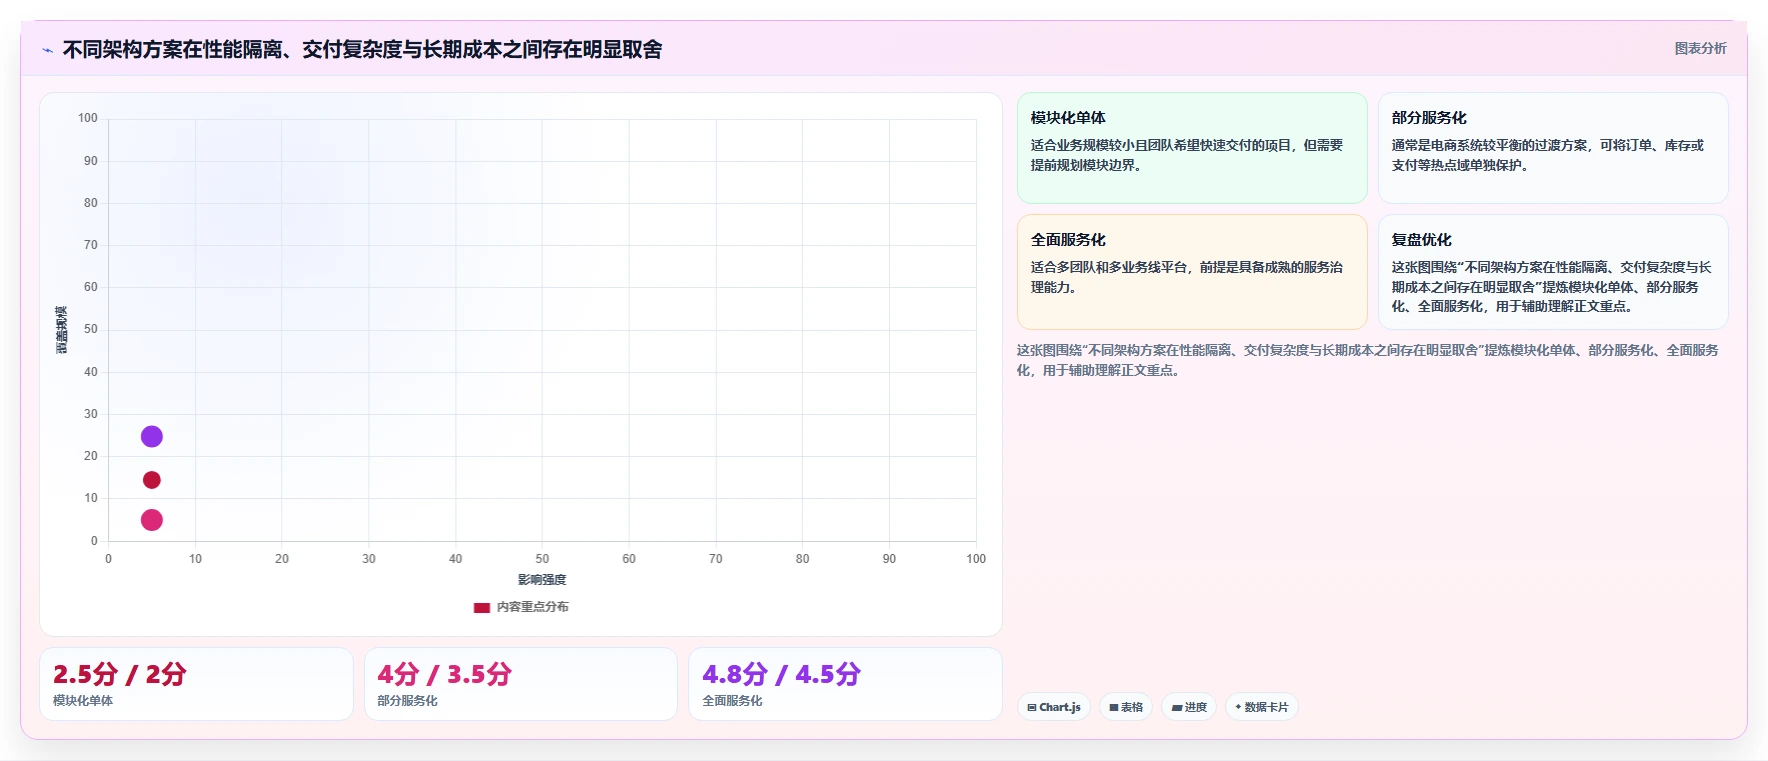
Task: Click the main heading 不同架构方案 title
Action: tap(362, 50)
